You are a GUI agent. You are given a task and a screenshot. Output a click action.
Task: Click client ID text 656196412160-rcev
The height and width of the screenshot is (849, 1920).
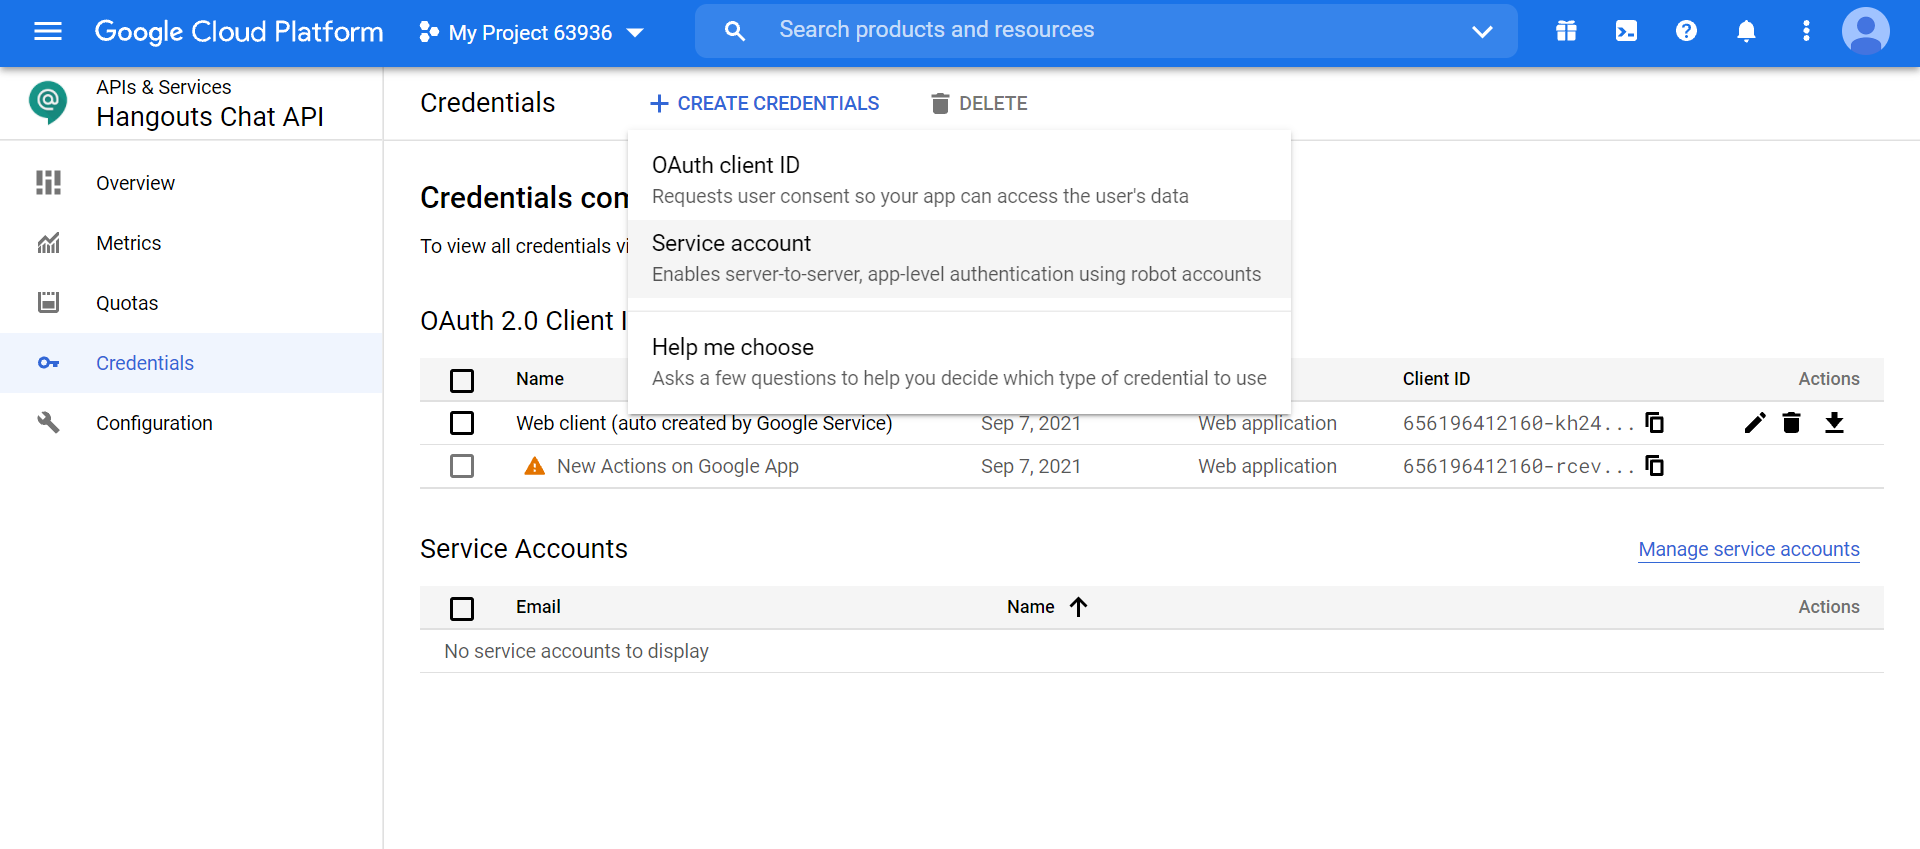coord(1518,466)
